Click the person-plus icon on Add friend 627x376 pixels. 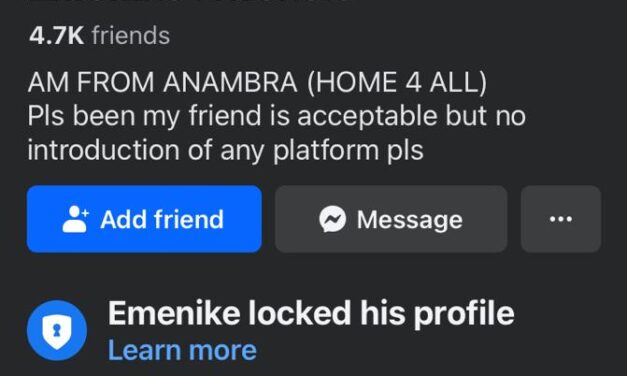click(75, 219)
